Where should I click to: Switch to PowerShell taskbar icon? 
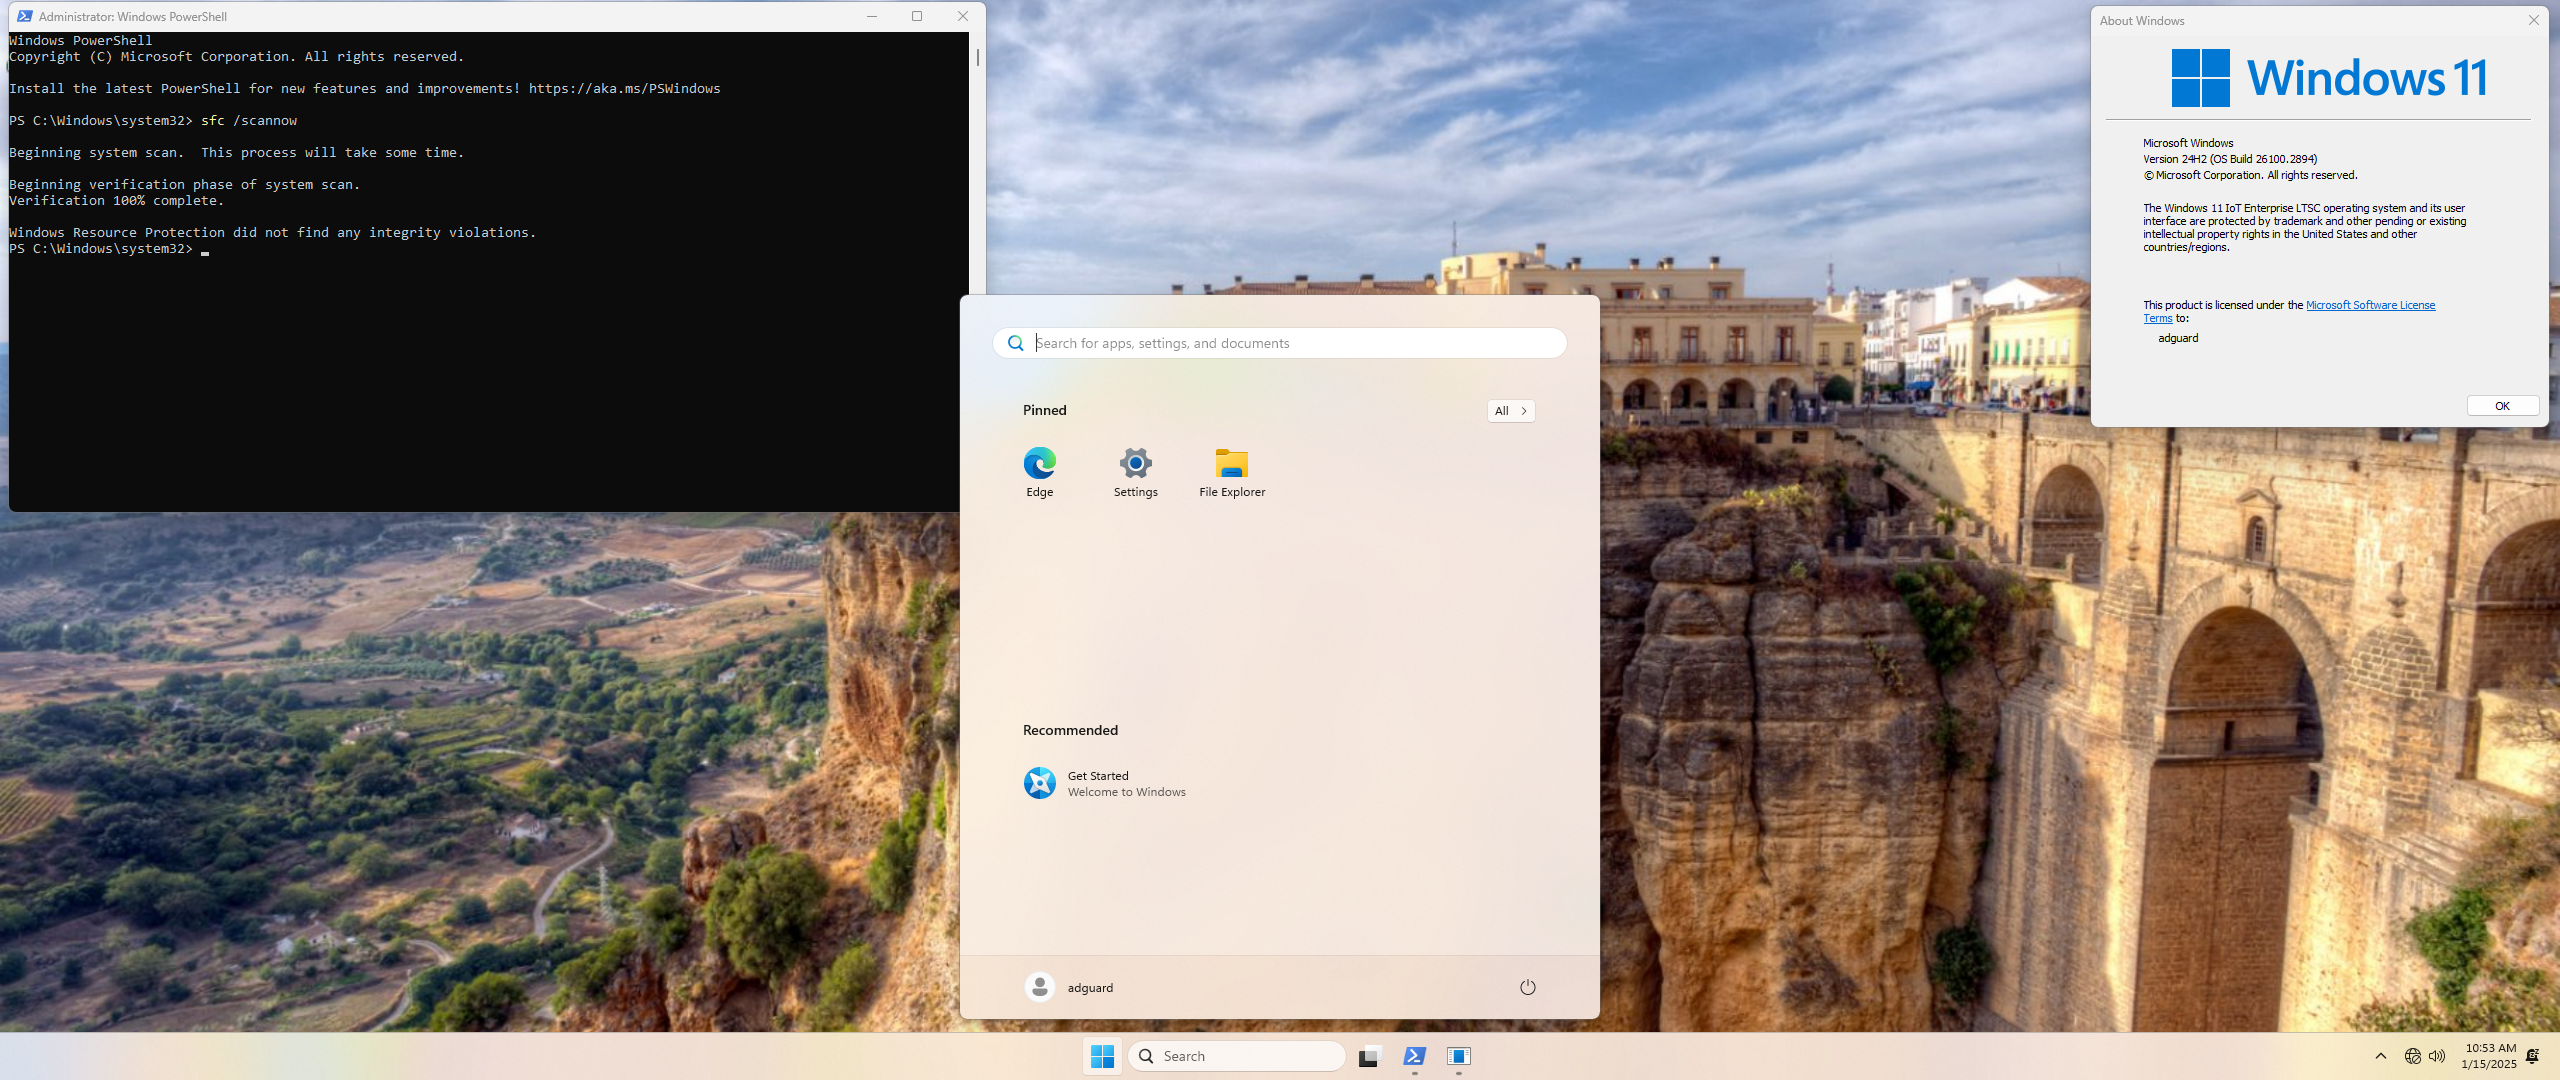point(1414,1056)
